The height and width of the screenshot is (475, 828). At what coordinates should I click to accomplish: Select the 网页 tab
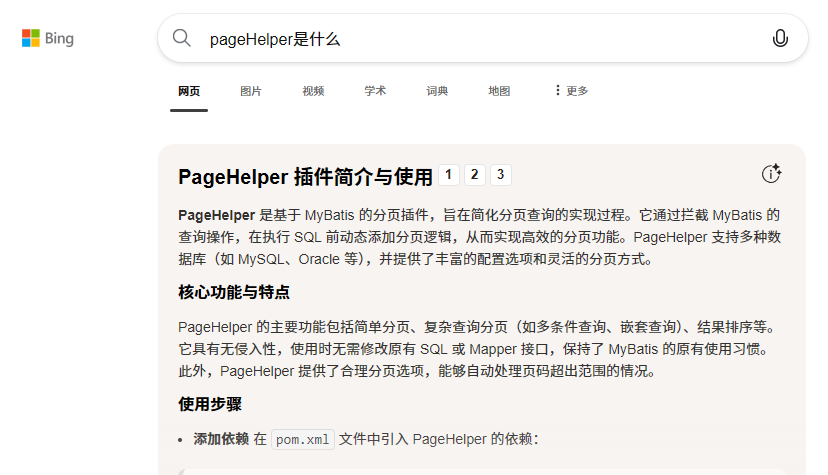coord(189,91)
